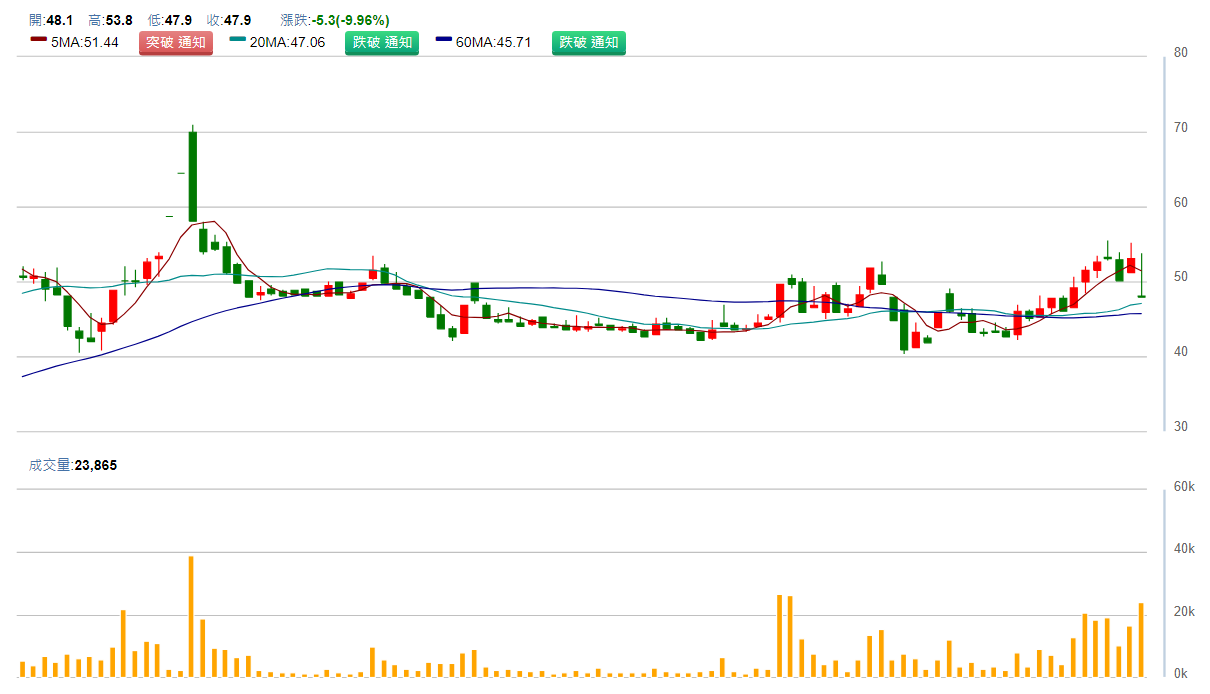Click the 跌破 通知 button beside 20MA
The height and width of the screenshot is (694, 1210).
pos(382,43)
